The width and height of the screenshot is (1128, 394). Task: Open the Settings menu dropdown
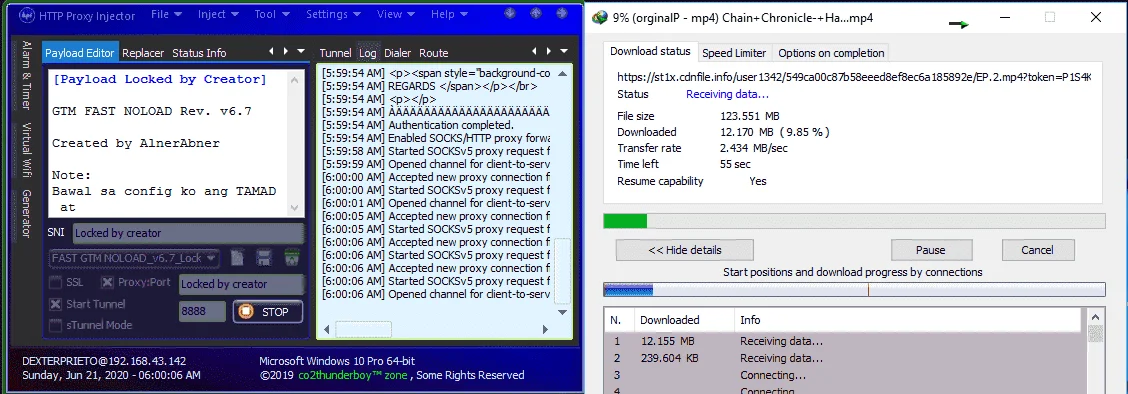[x=334, y=14]
